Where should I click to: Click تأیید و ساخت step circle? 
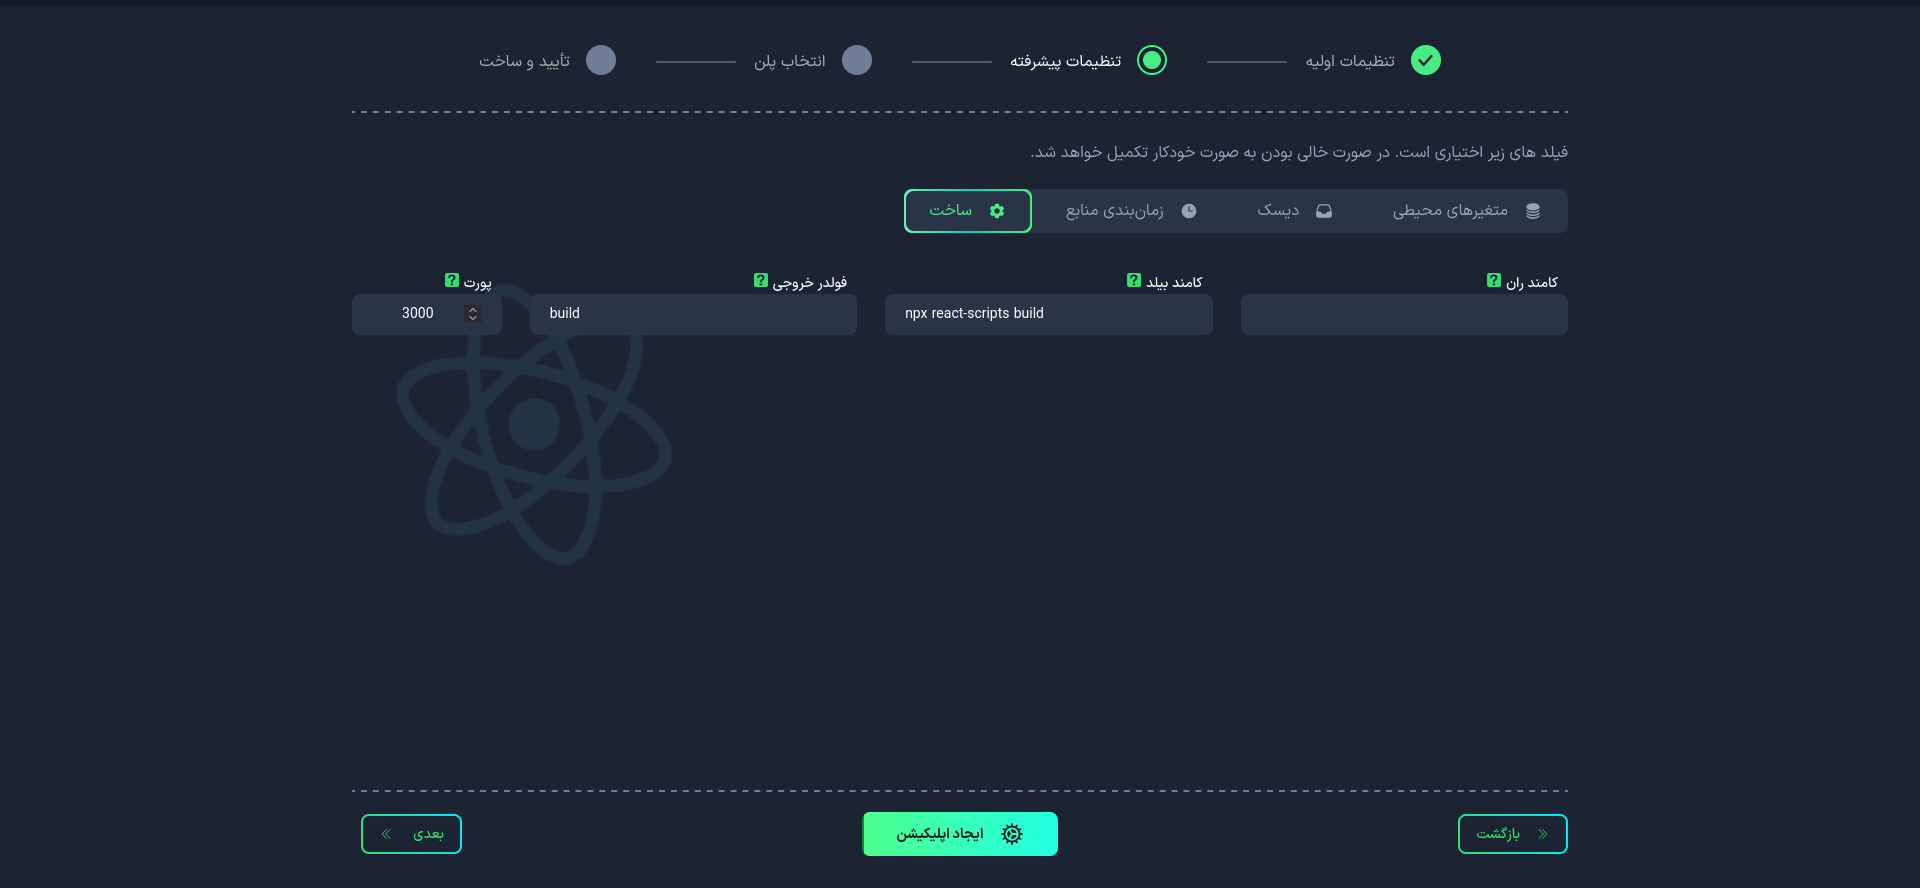click(x=601, y=61)
